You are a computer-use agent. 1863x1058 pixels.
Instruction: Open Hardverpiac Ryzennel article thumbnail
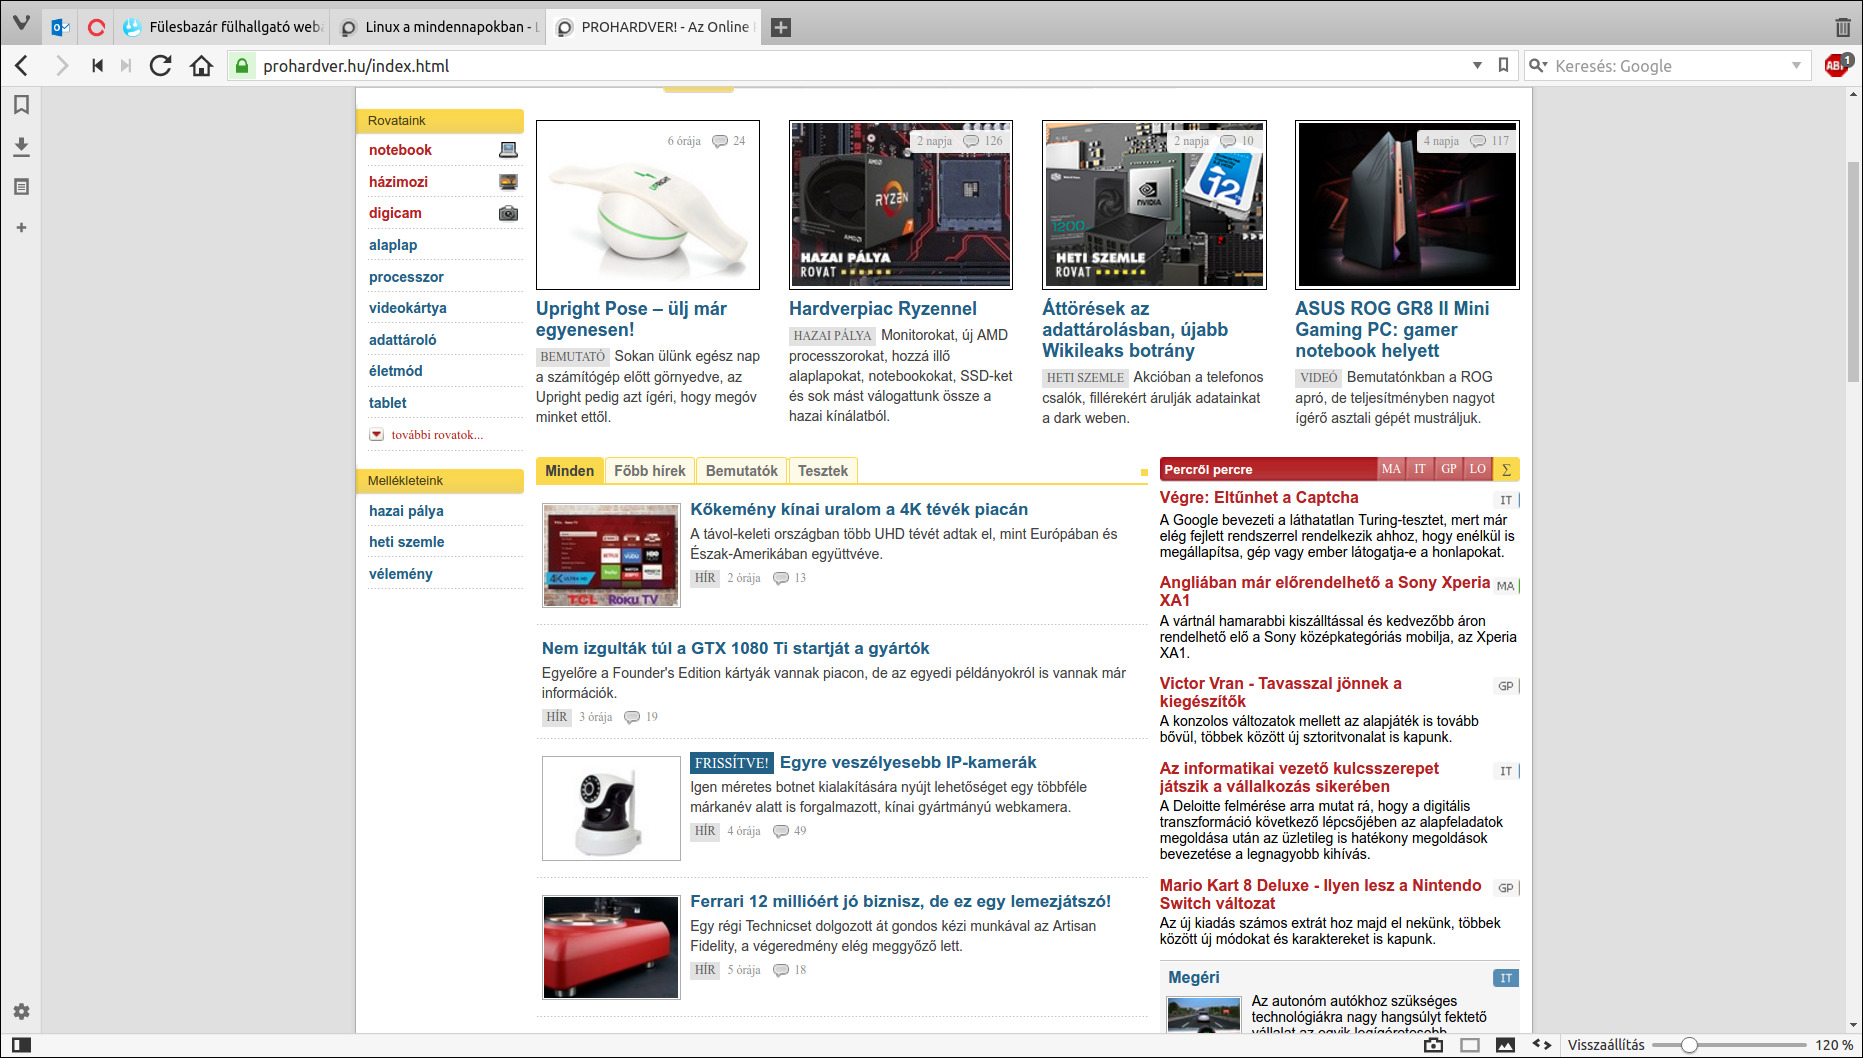901,205
